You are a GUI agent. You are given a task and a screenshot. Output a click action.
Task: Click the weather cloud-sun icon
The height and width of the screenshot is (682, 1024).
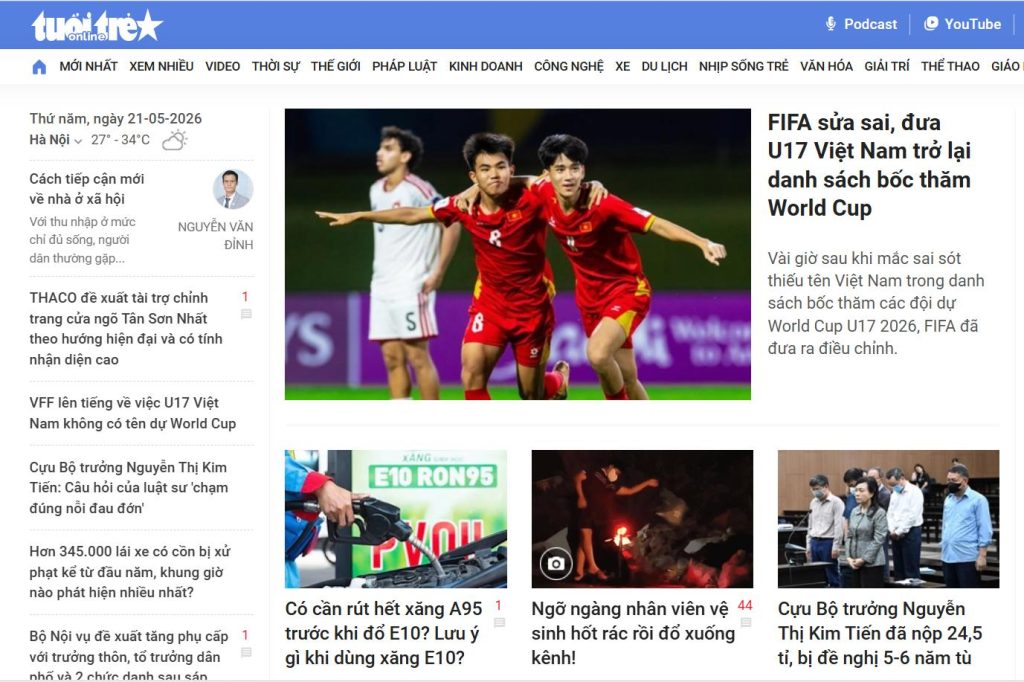(x=174, y=140)
